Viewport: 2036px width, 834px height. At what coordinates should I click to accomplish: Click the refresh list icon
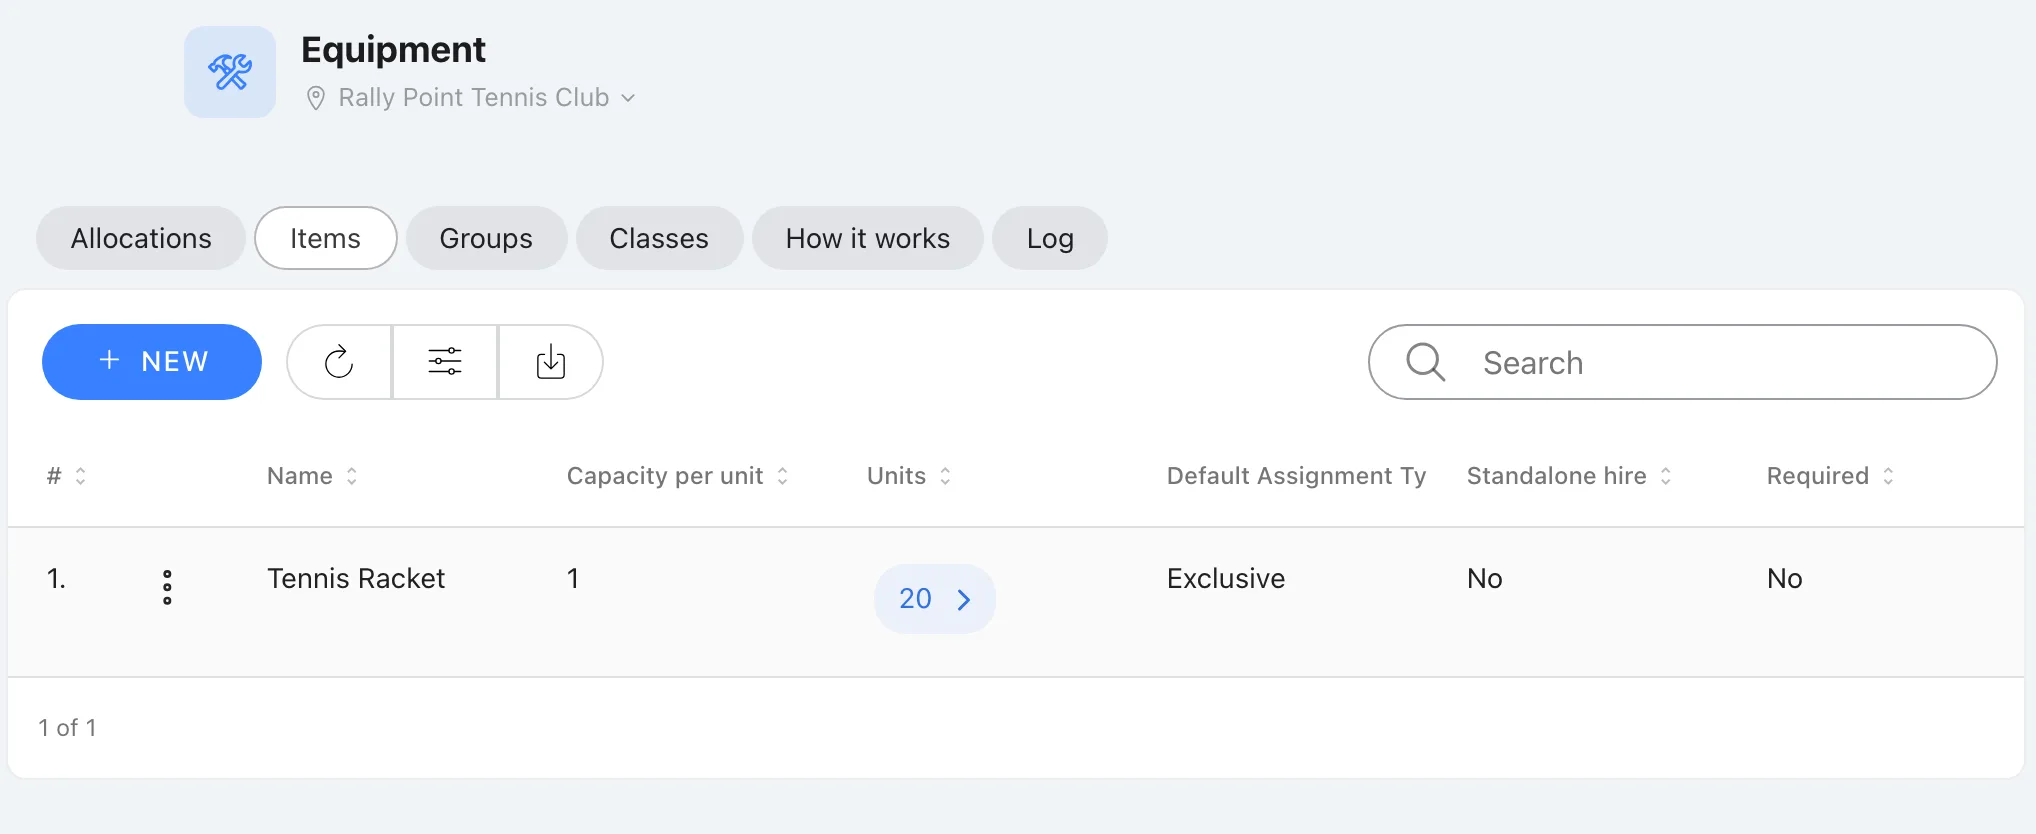point(339,362)
